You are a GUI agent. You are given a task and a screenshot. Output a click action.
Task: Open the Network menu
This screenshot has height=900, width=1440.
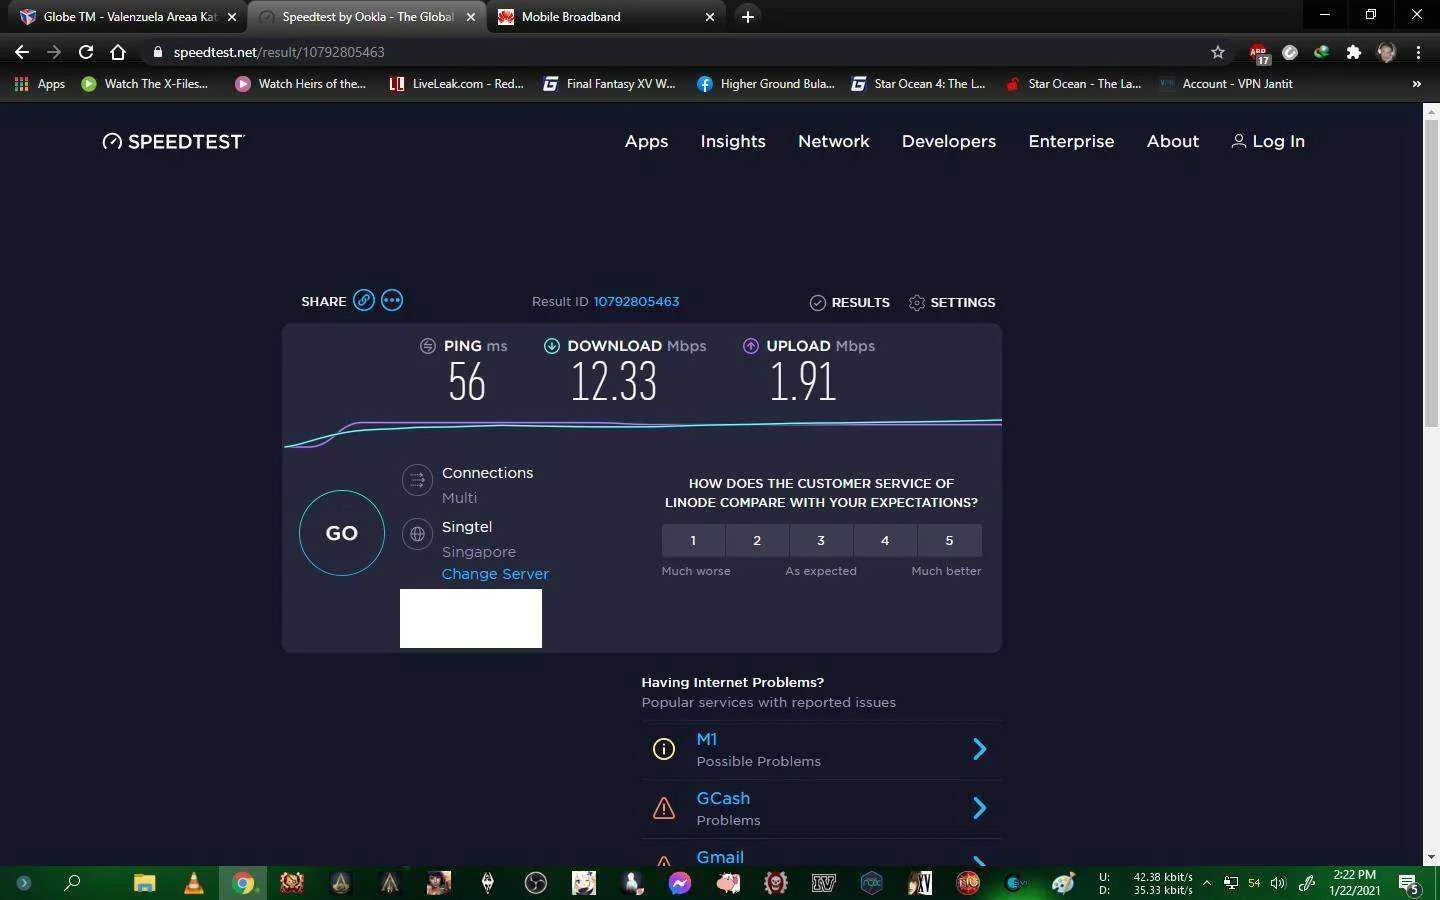point(834,142)
